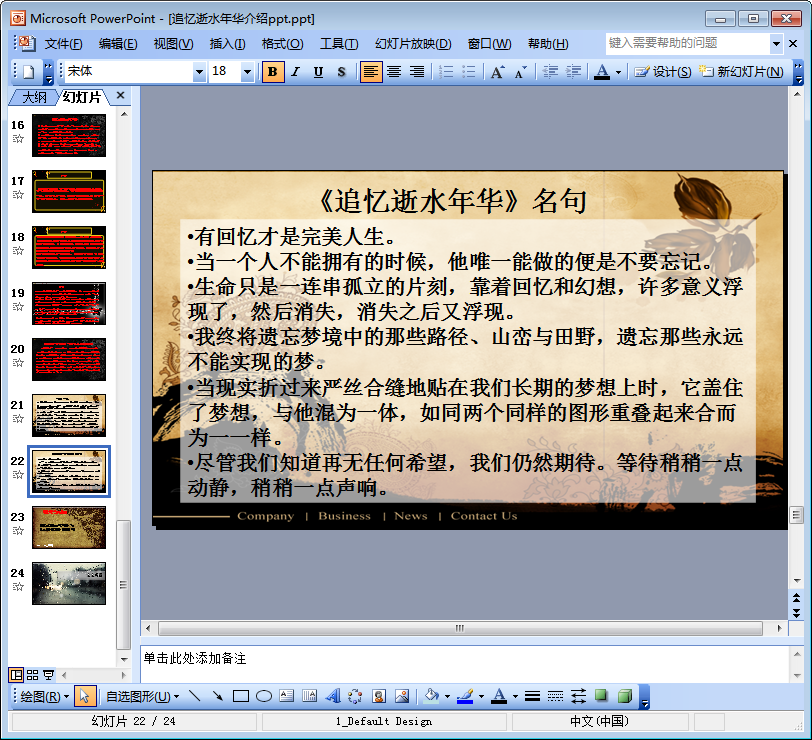Viewport: 812px width, 740px height.
Task: Expand line color dropdown arrow
Action: pos(481,697)
